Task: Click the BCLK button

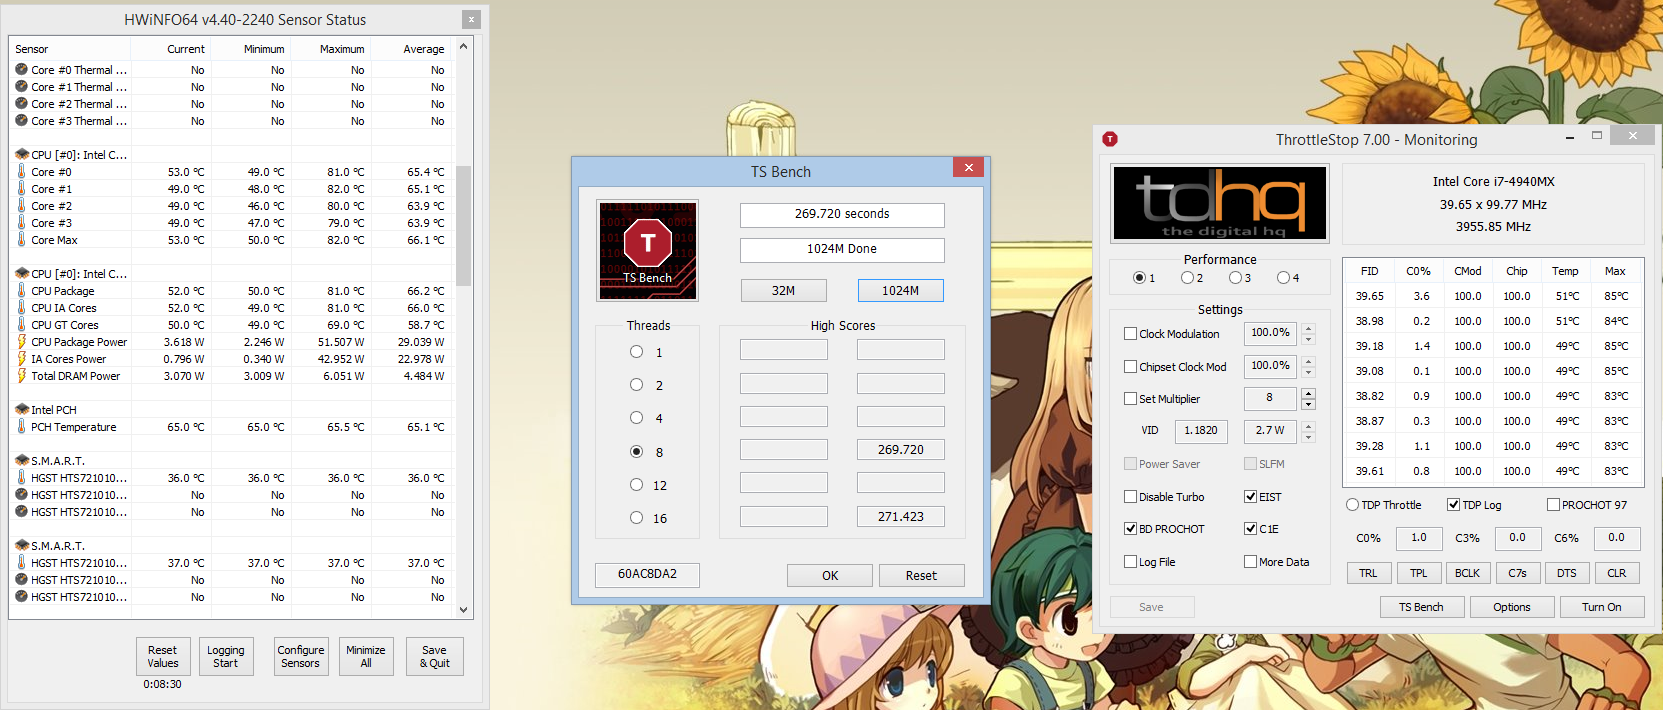Action: pyautogui.click(x=1467, y=573)
